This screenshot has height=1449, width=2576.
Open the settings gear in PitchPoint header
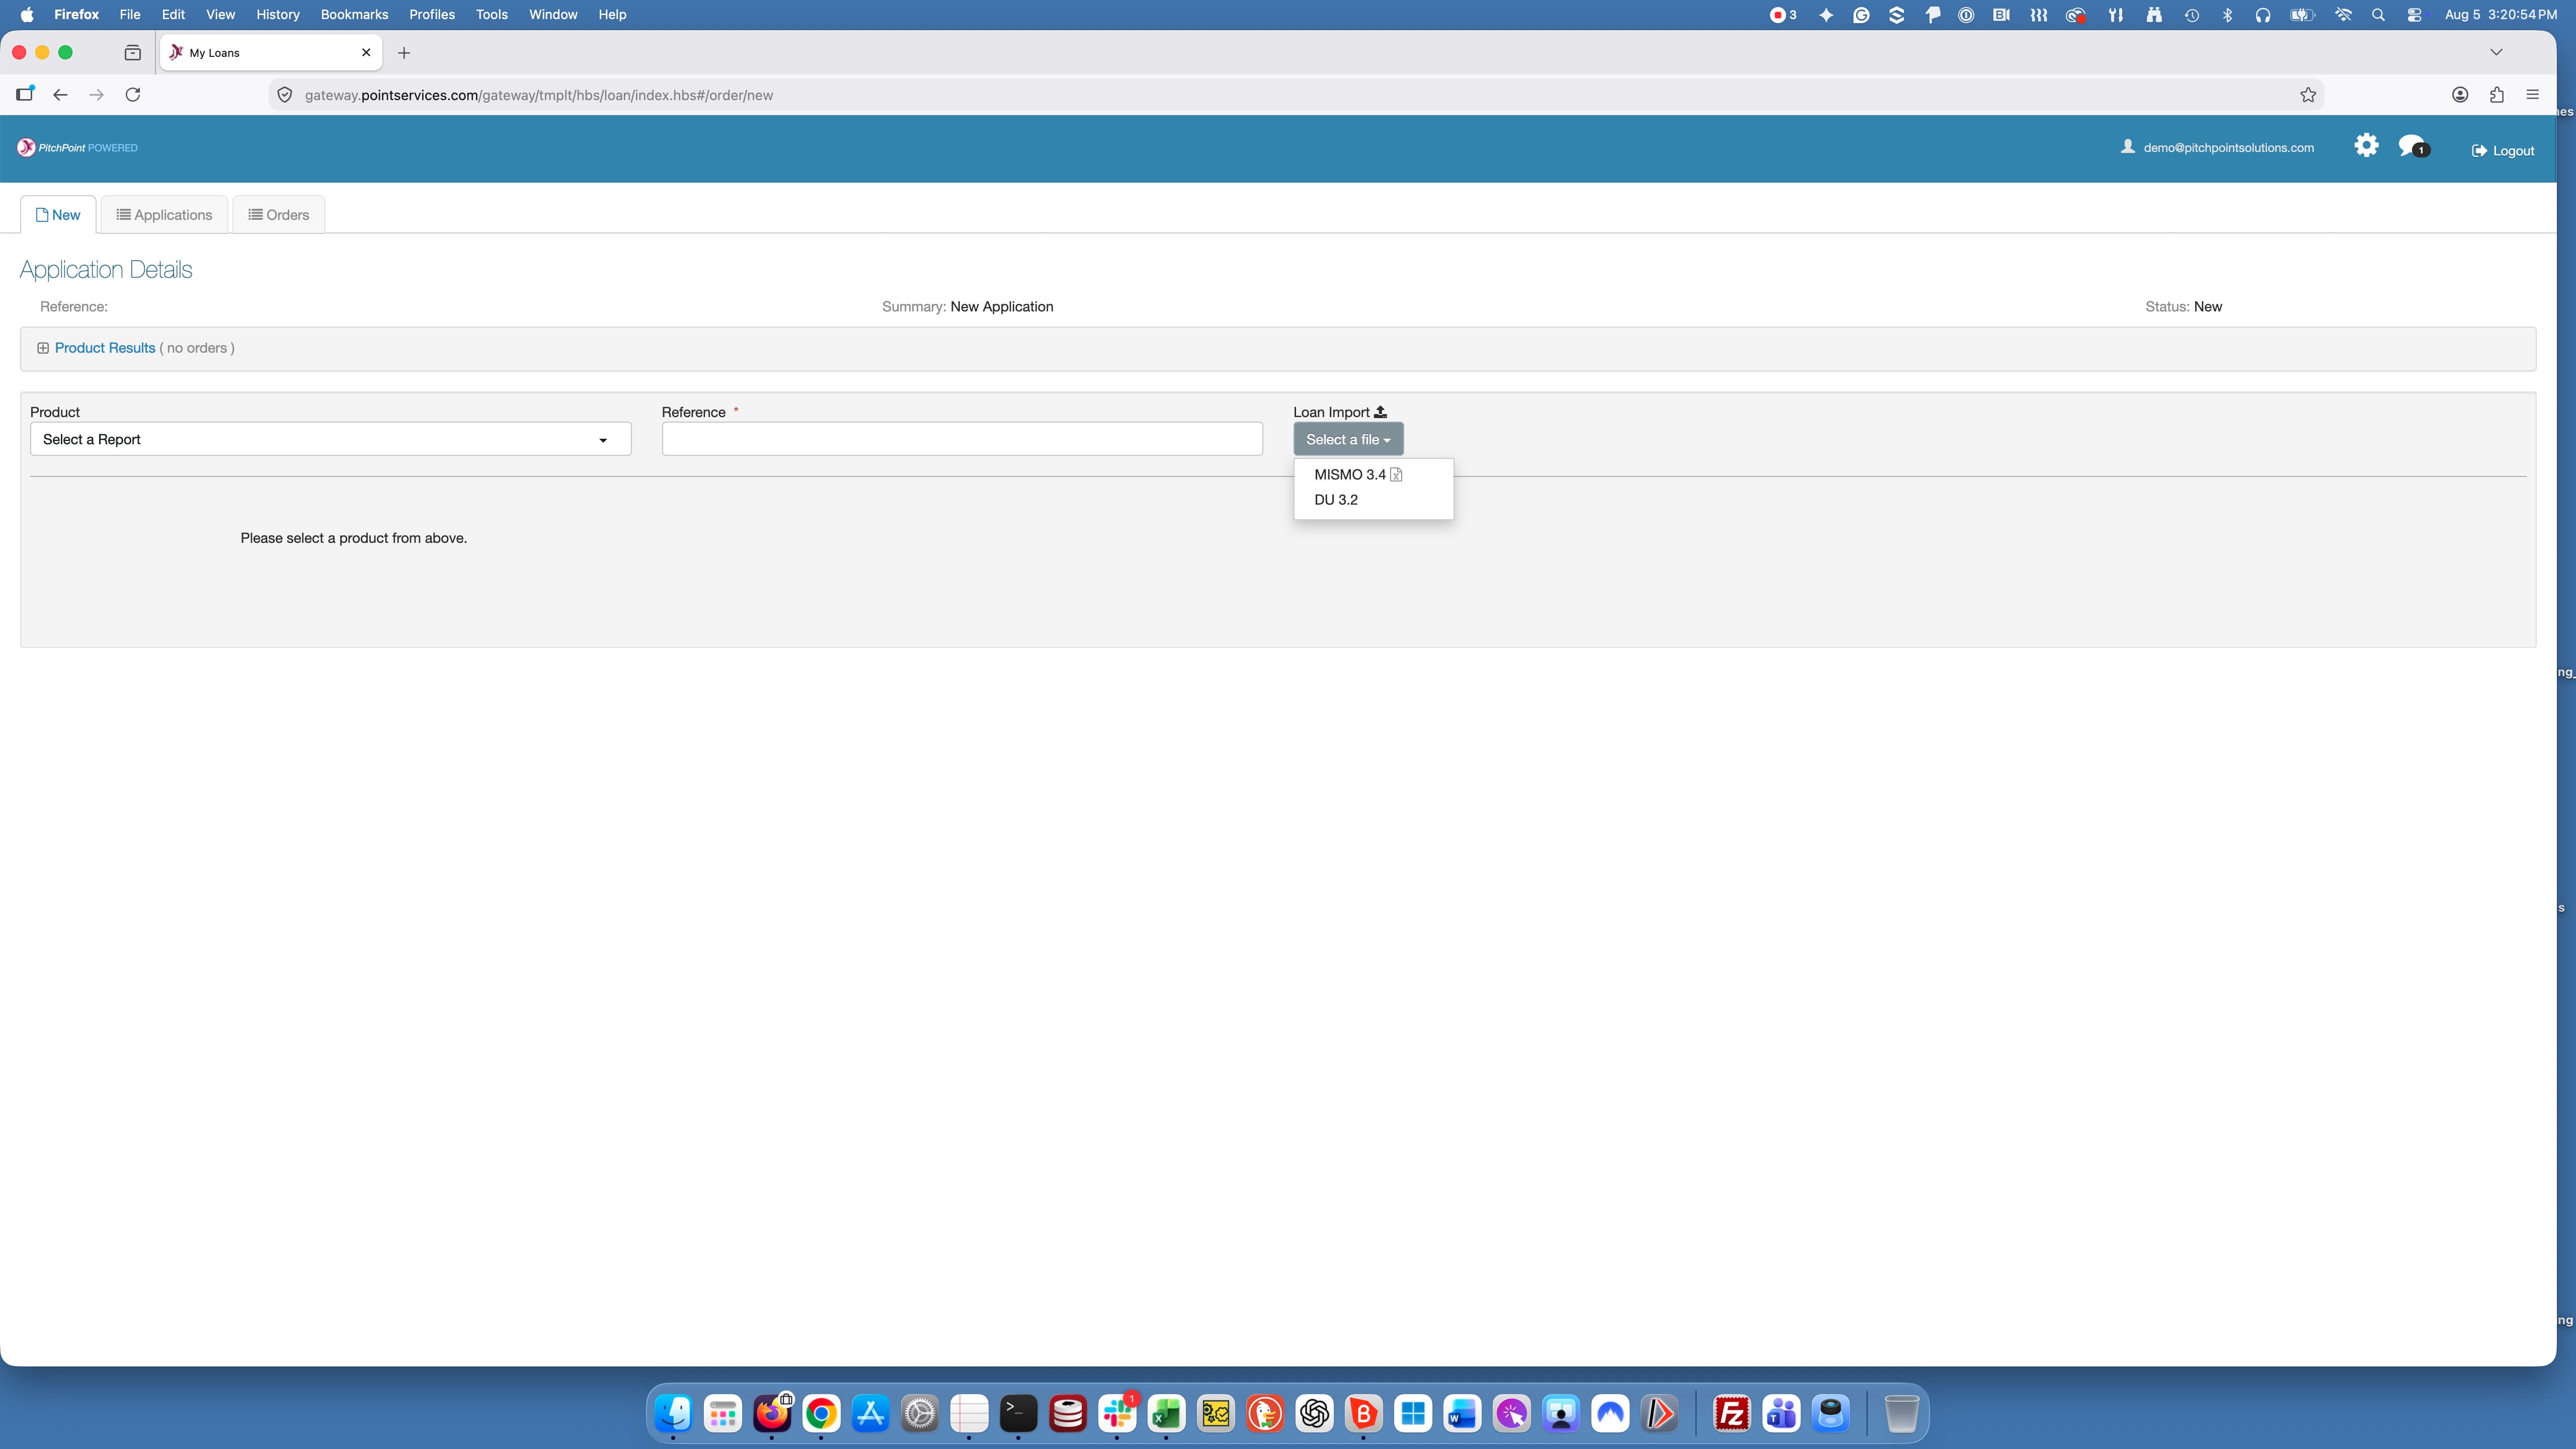[2366, 145]
